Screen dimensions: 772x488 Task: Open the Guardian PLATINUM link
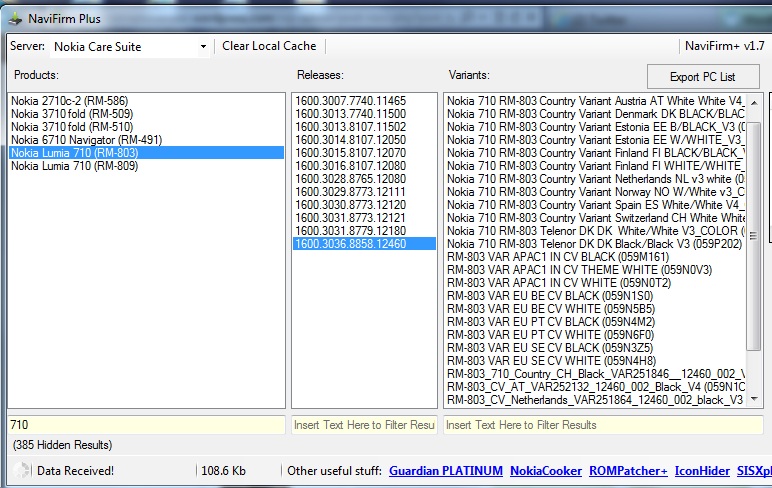click(x=446, y=471)
